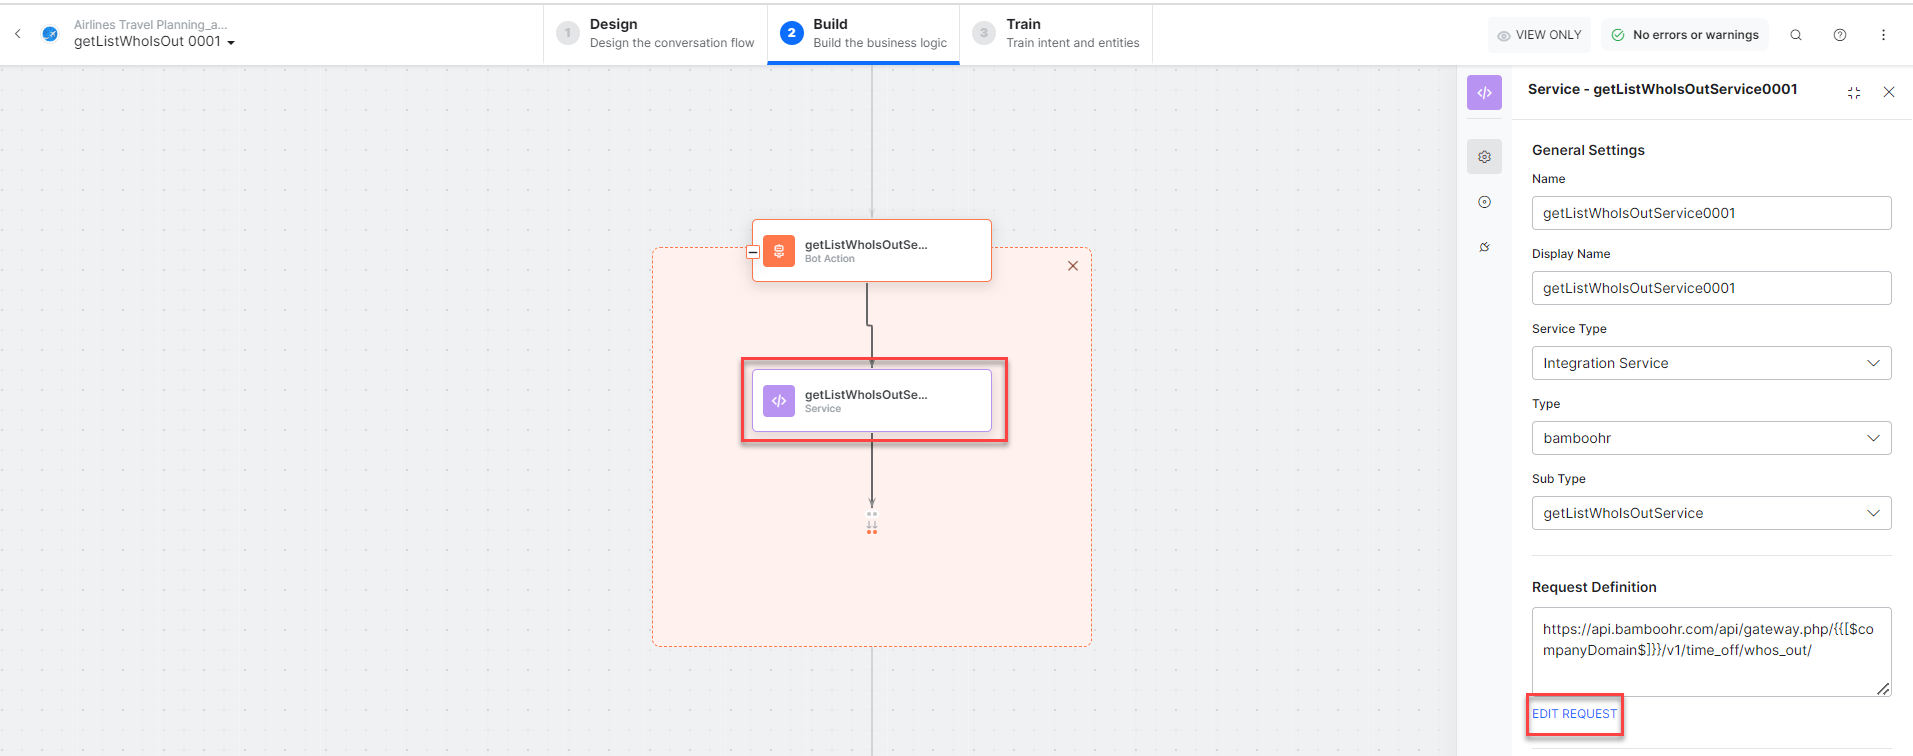This screenshot has width=1913, height=756.
Task: Click the Display Name input field
Action: click(1711, 288)
